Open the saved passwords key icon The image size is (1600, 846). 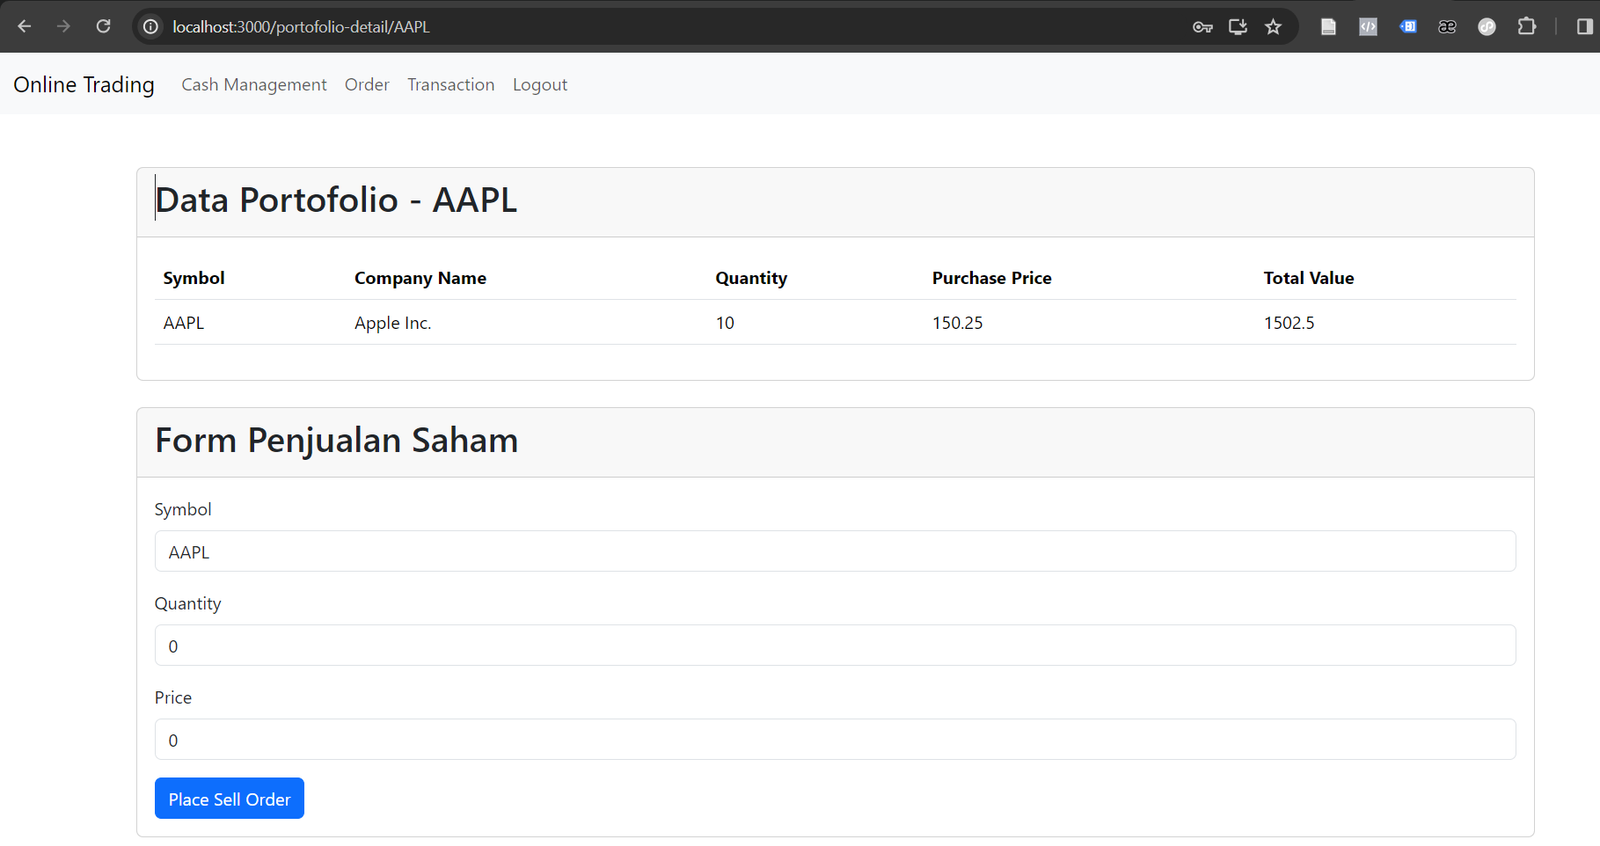(x=1202, y=27)
